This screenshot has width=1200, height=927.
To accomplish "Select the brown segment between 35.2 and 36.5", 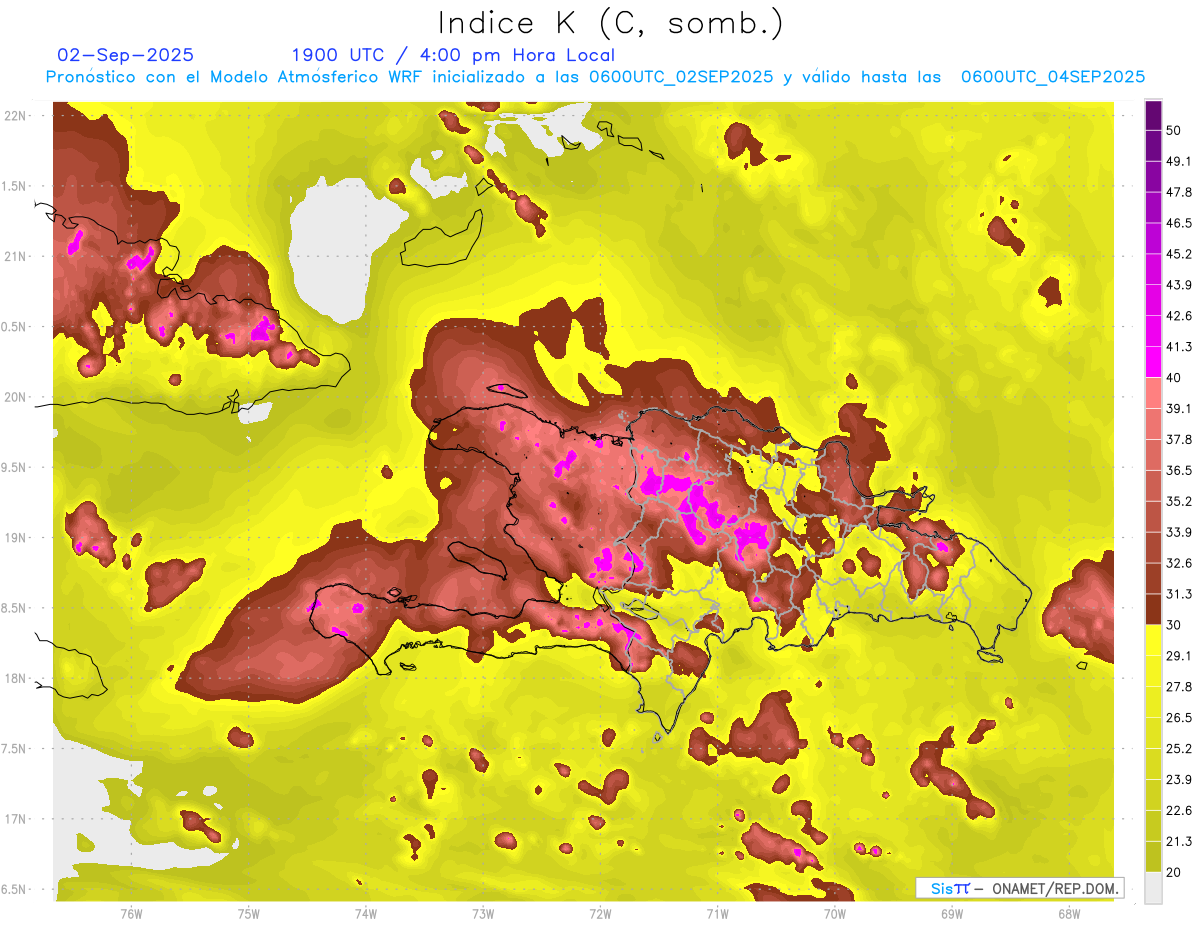I will point(1153,485).
